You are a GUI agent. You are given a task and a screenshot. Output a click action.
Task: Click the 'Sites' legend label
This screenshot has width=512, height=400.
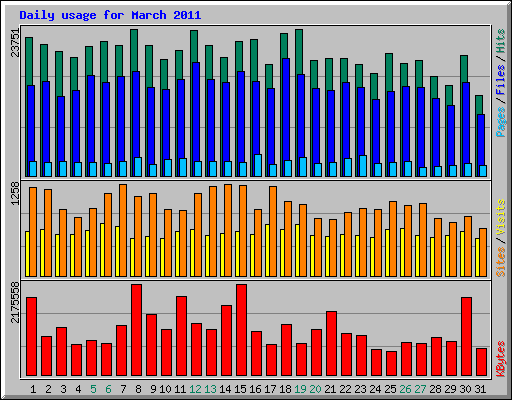tap(500, 262)
